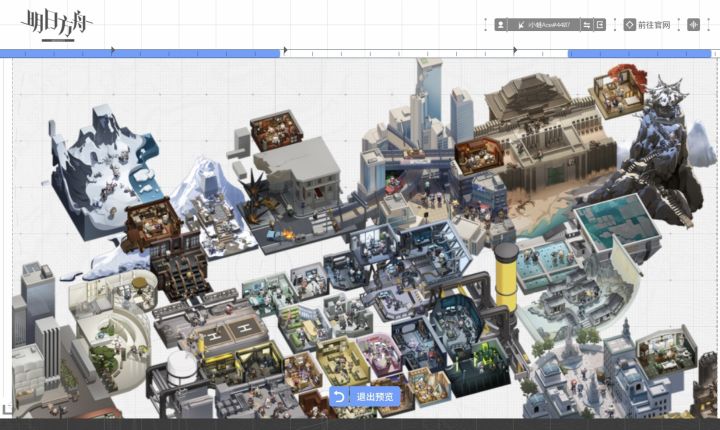
Task: Click the 退出预览 button
Action: [365, 396]
